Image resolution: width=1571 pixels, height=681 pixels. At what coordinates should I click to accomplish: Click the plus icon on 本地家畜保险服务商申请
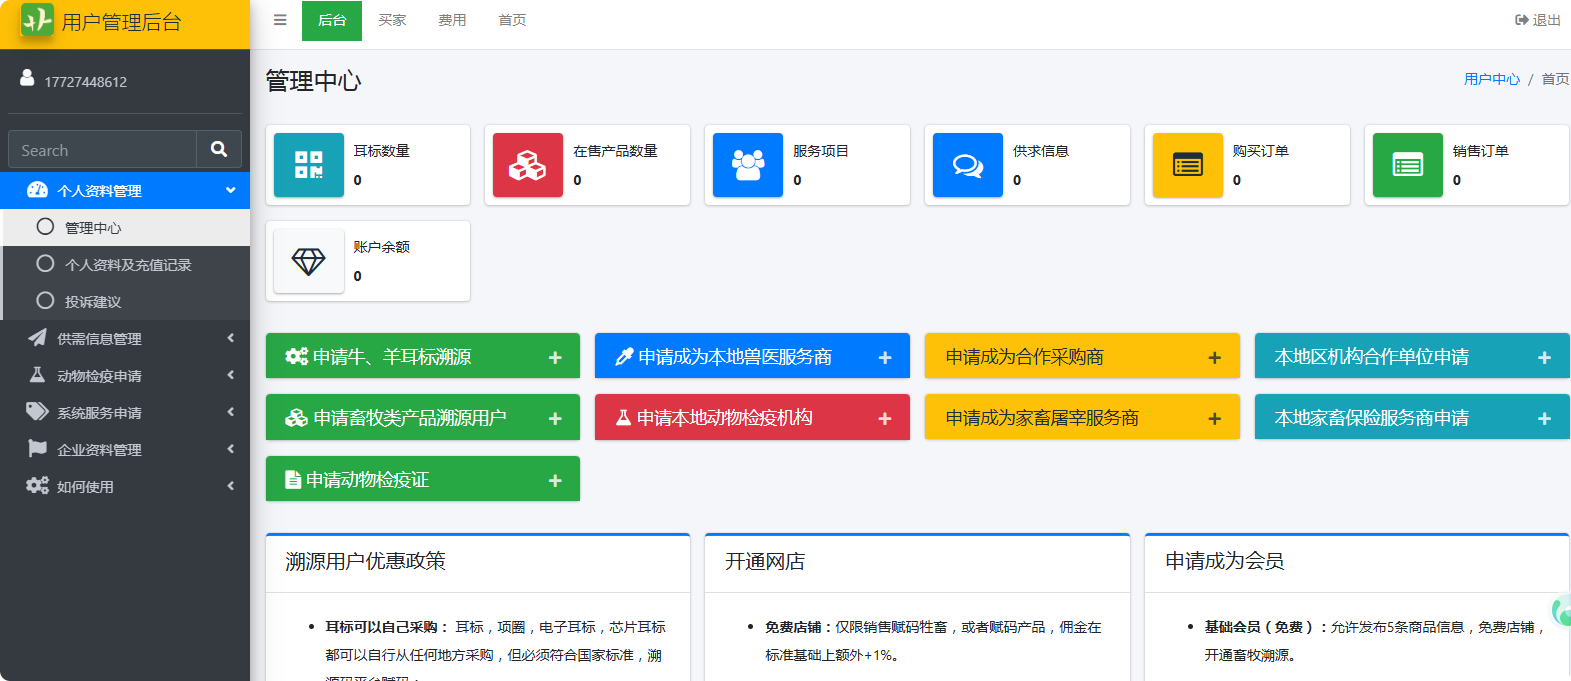[1544, 419]
